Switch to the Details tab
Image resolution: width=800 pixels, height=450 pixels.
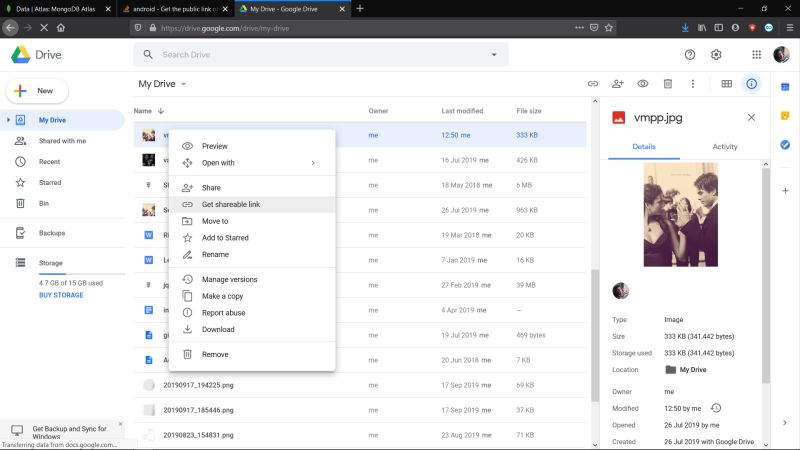643,146
